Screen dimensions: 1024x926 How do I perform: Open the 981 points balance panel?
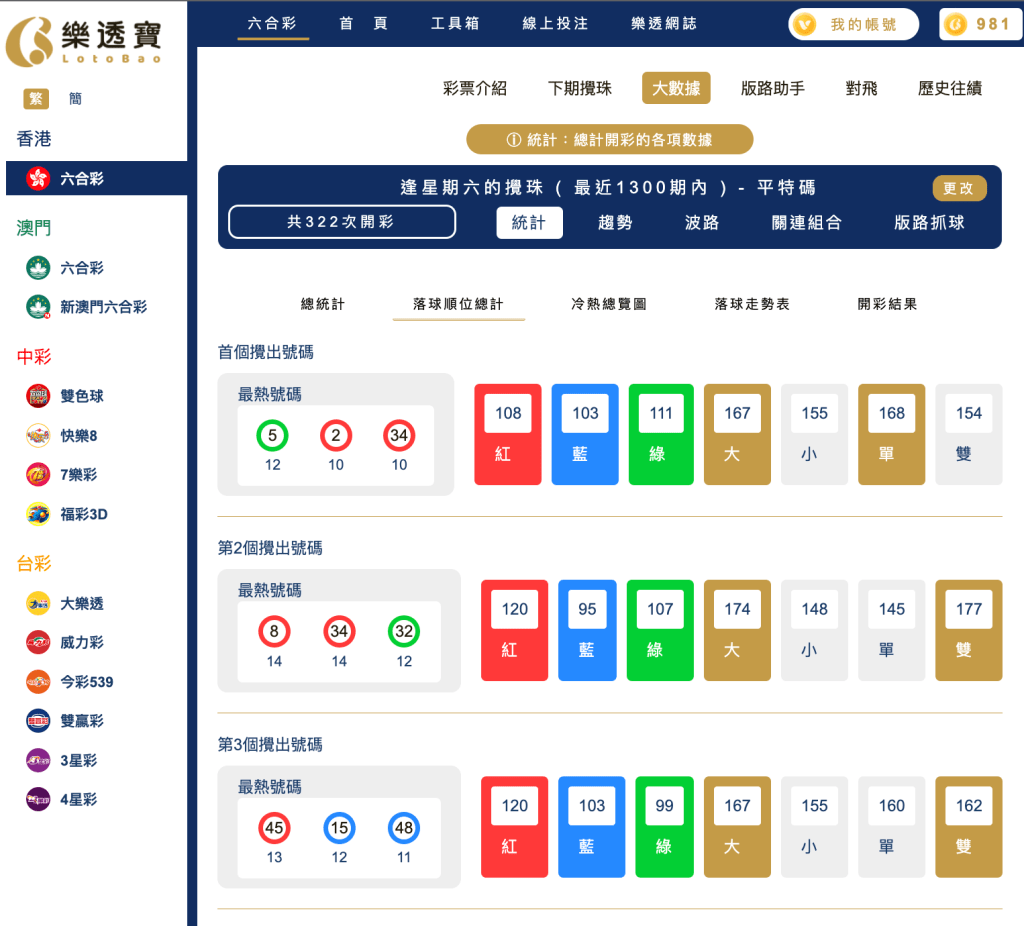[x=981, y=23]
